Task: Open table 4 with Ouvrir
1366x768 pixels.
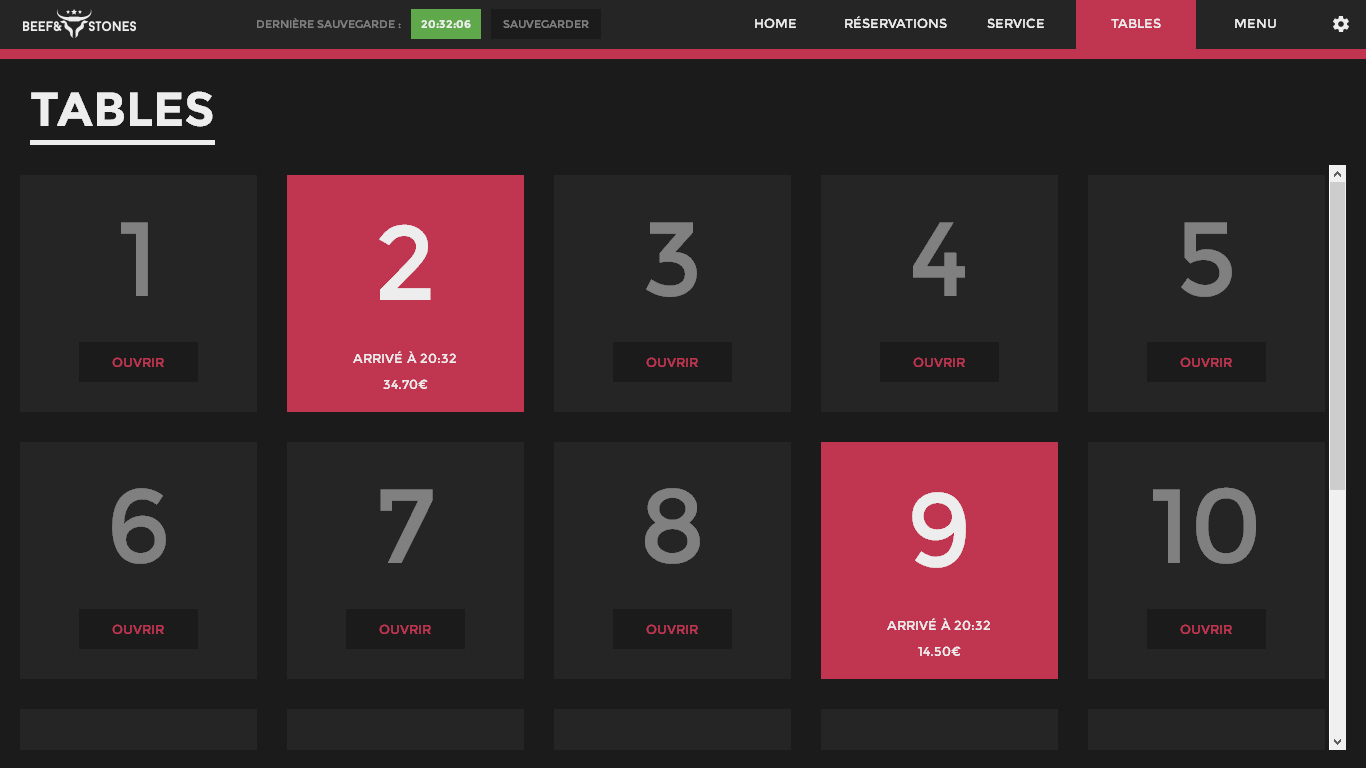Action: pos(939,362)
